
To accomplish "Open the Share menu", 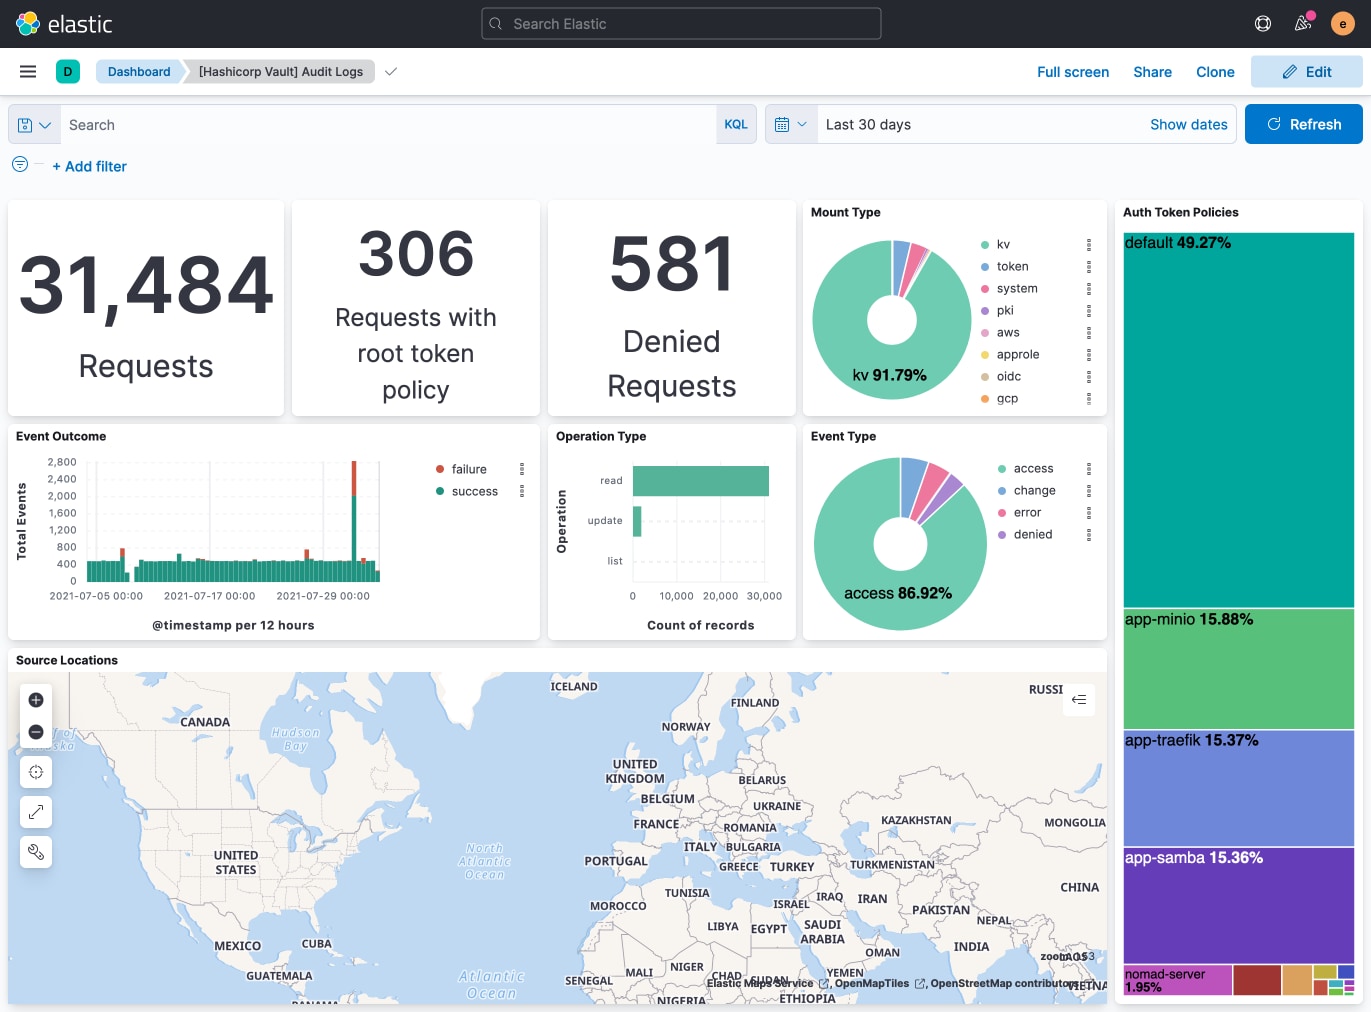I will click(x=1152, y=72).
